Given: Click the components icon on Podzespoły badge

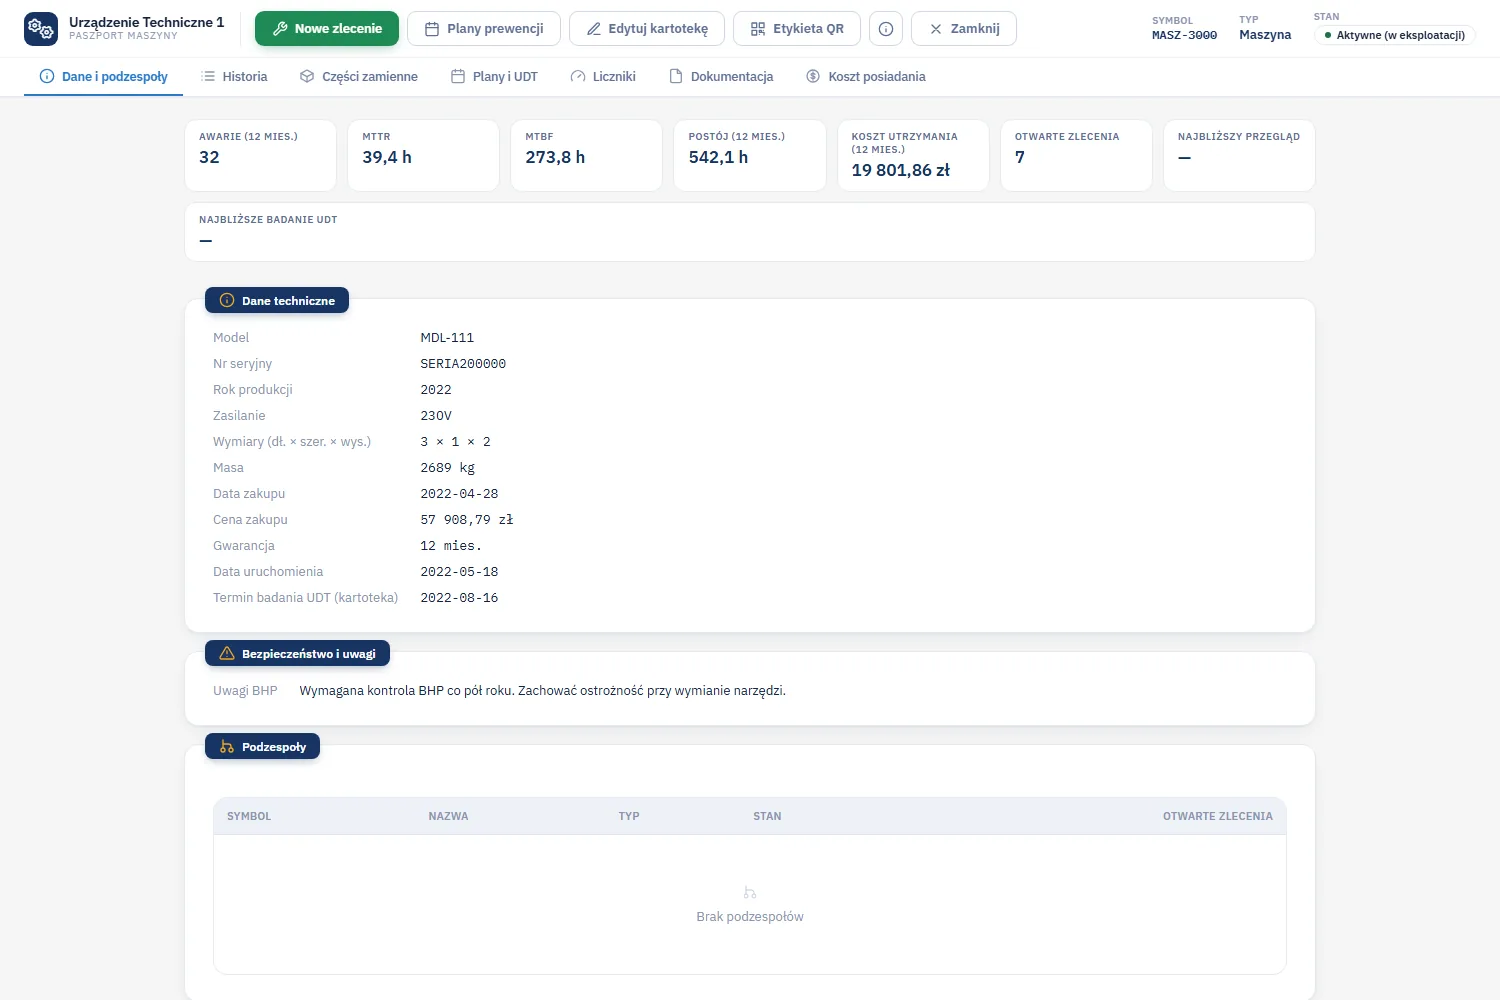Looking at the screenshot, I should pos(227,747).
